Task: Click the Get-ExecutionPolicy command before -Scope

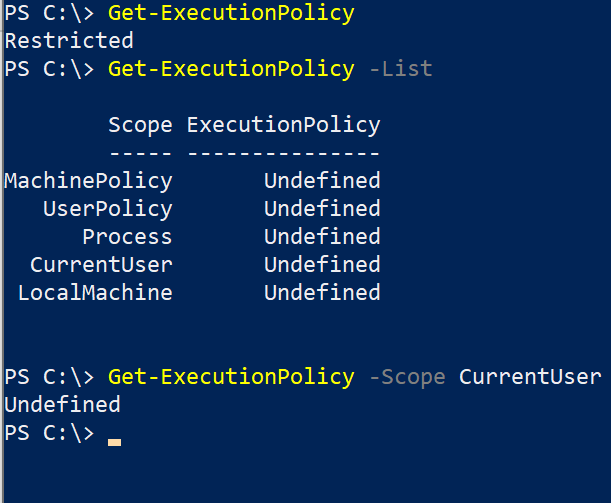Action: click(231, 377)
